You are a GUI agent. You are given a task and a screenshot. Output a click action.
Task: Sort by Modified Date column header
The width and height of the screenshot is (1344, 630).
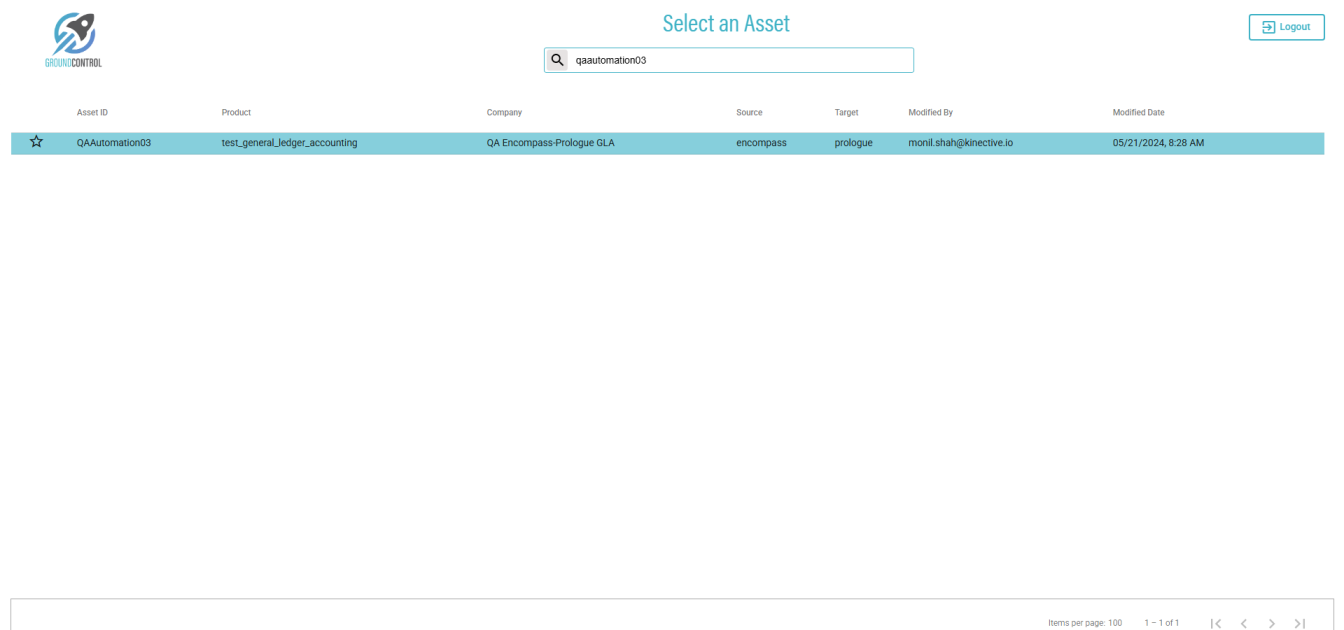pos(1138,112)
